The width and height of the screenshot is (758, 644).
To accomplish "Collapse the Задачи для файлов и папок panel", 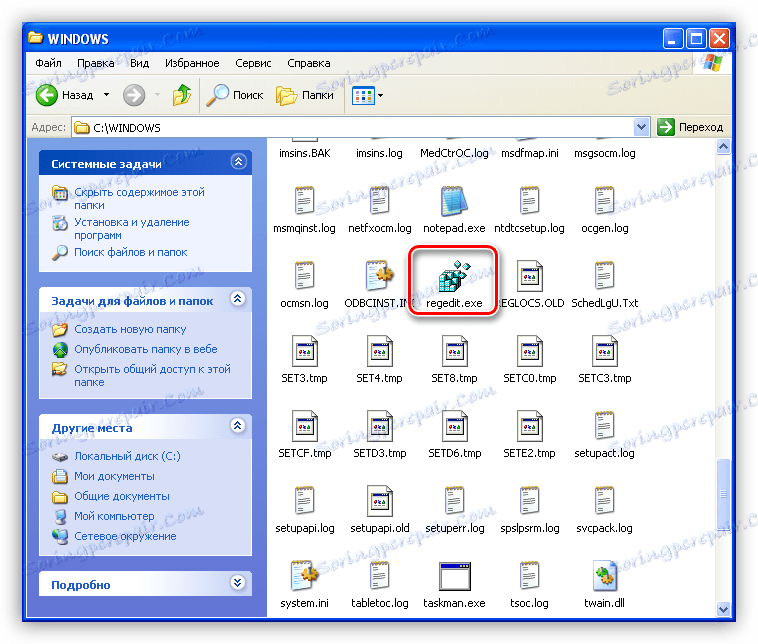I will pyautogui.click(x=238, y=299).
